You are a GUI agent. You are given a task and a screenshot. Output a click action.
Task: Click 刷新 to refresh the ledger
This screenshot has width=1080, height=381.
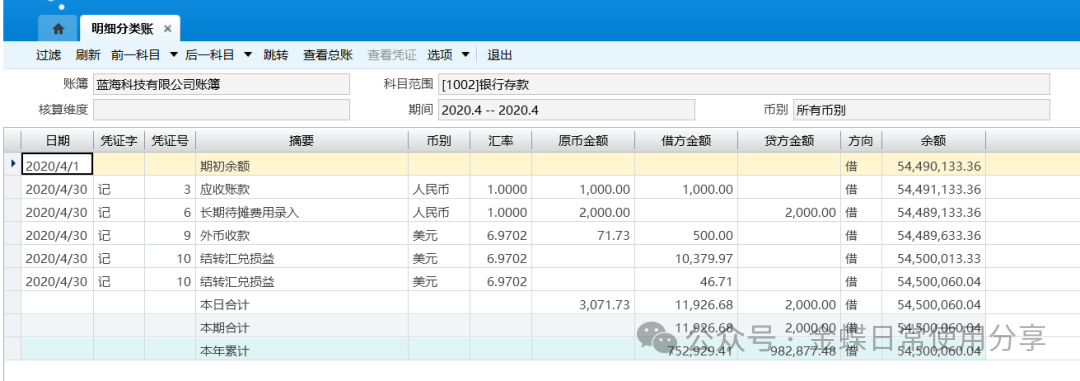88,55
